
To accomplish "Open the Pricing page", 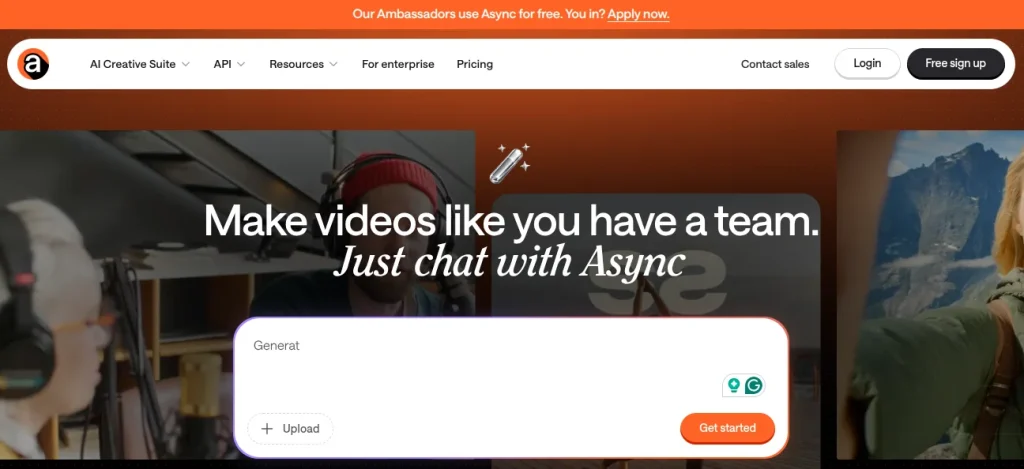I will click(475, 64).
